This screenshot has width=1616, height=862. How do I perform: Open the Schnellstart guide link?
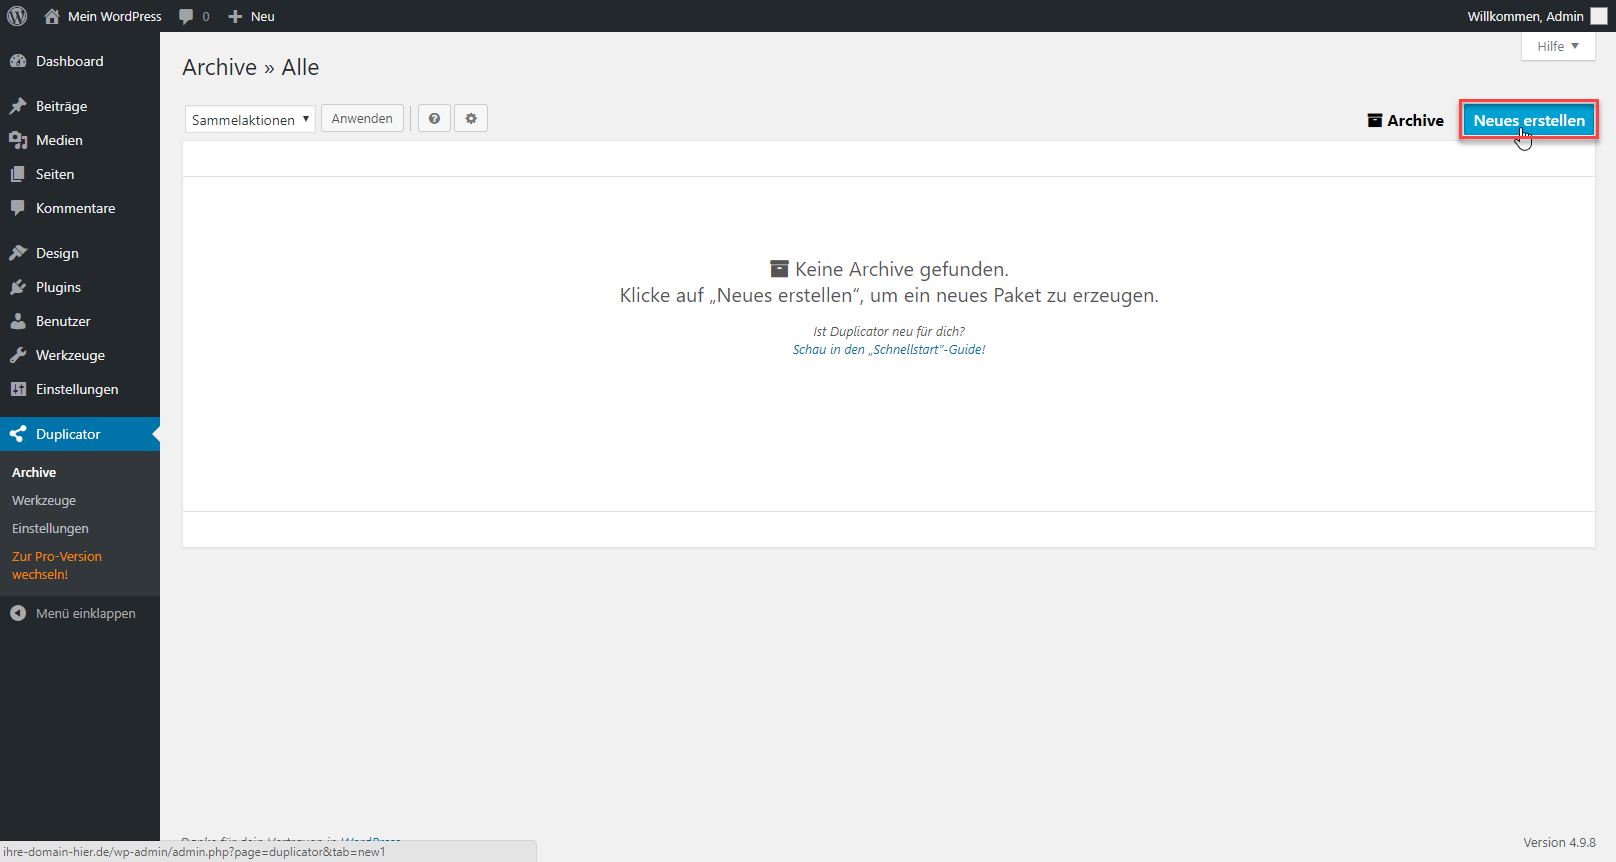pos(888,349)
